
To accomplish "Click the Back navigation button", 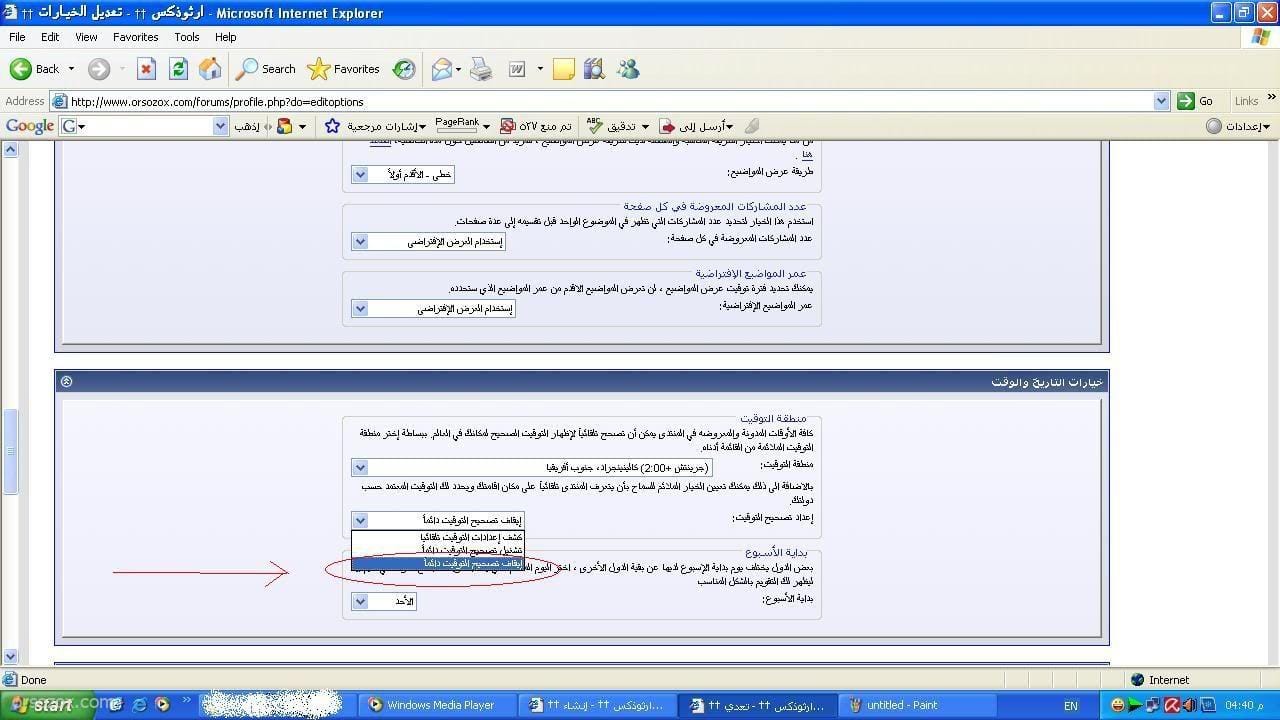I will [35, 69].
